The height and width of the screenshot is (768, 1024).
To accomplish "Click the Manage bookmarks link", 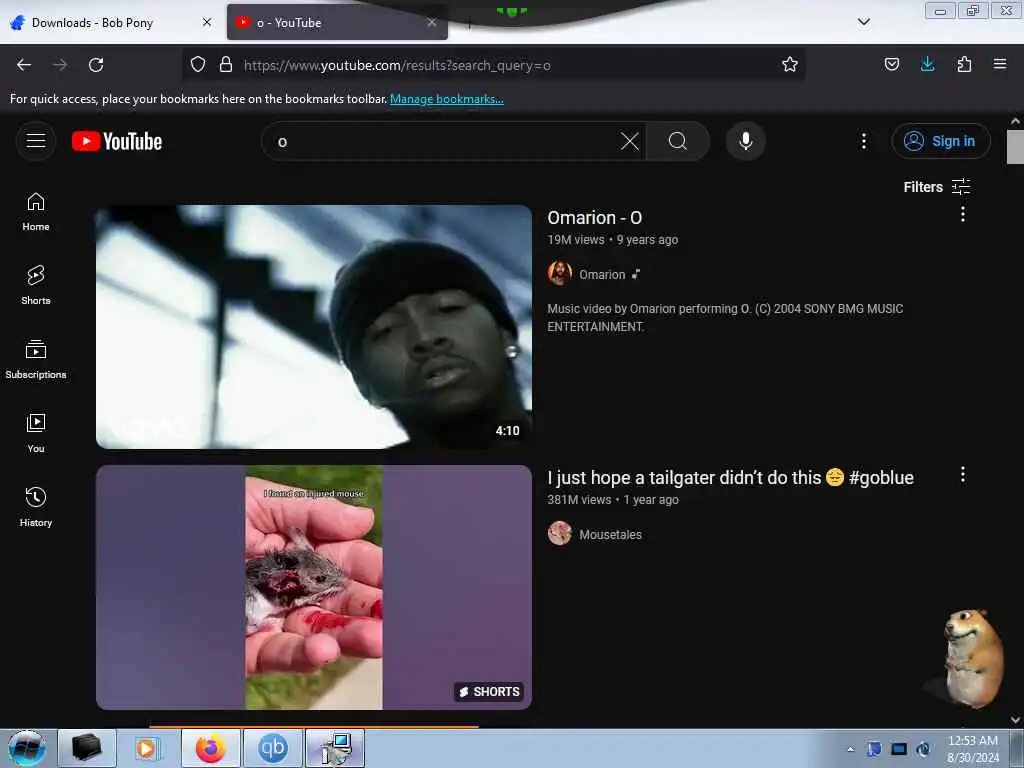I will point(447,99).
